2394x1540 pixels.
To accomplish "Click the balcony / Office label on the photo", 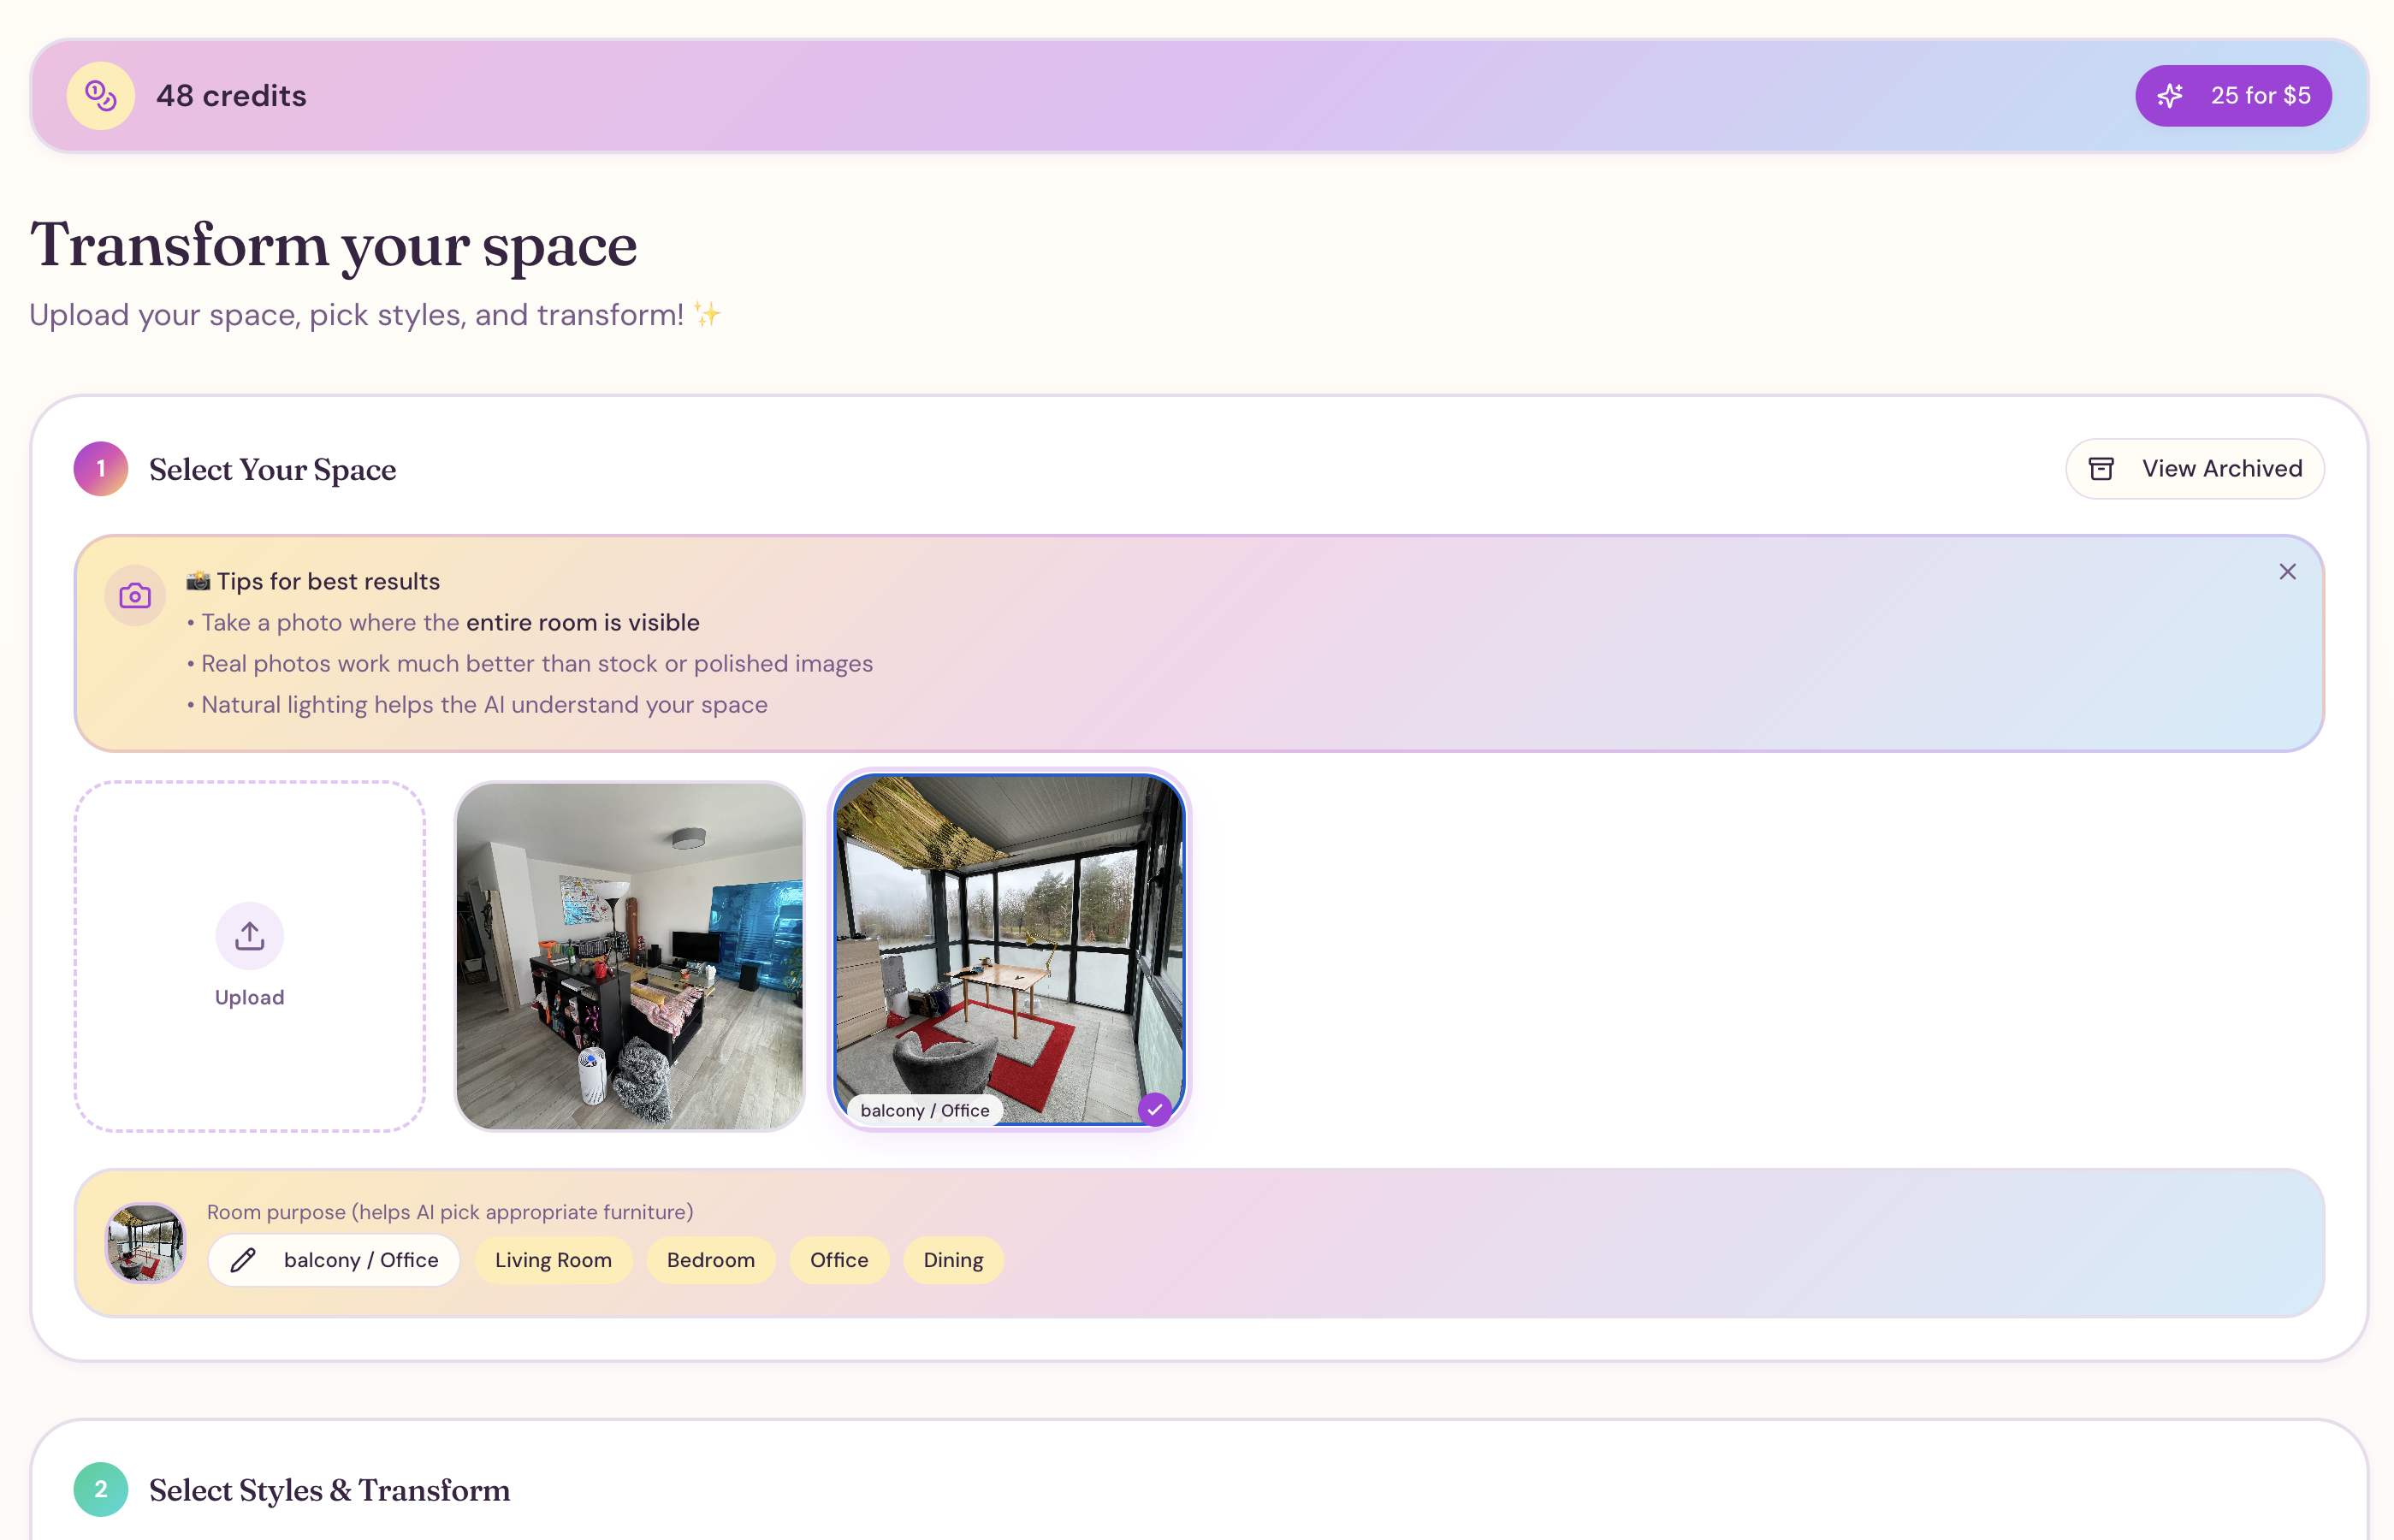I will pos(924,1110).
